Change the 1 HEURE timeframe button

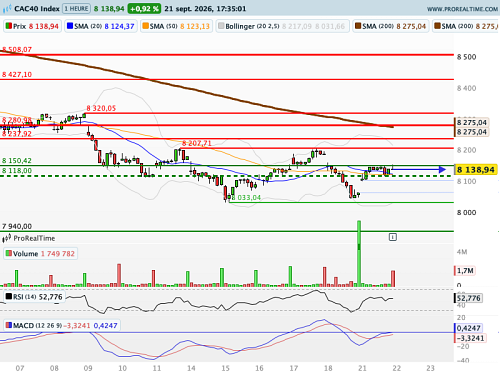77,9
